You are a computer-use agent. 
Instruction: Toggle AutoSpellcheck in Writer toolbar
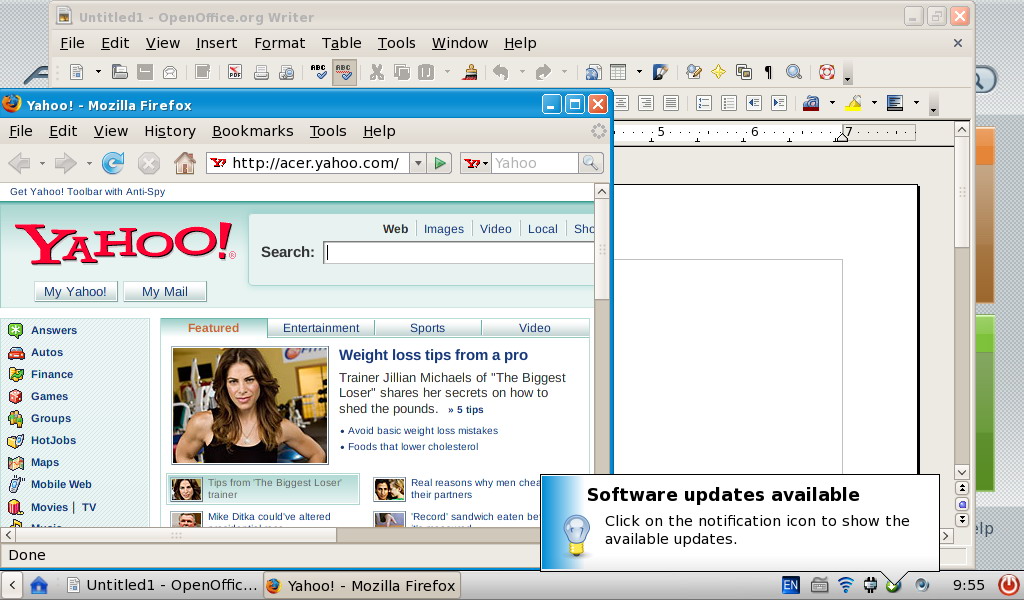click(x=344, y=72)
